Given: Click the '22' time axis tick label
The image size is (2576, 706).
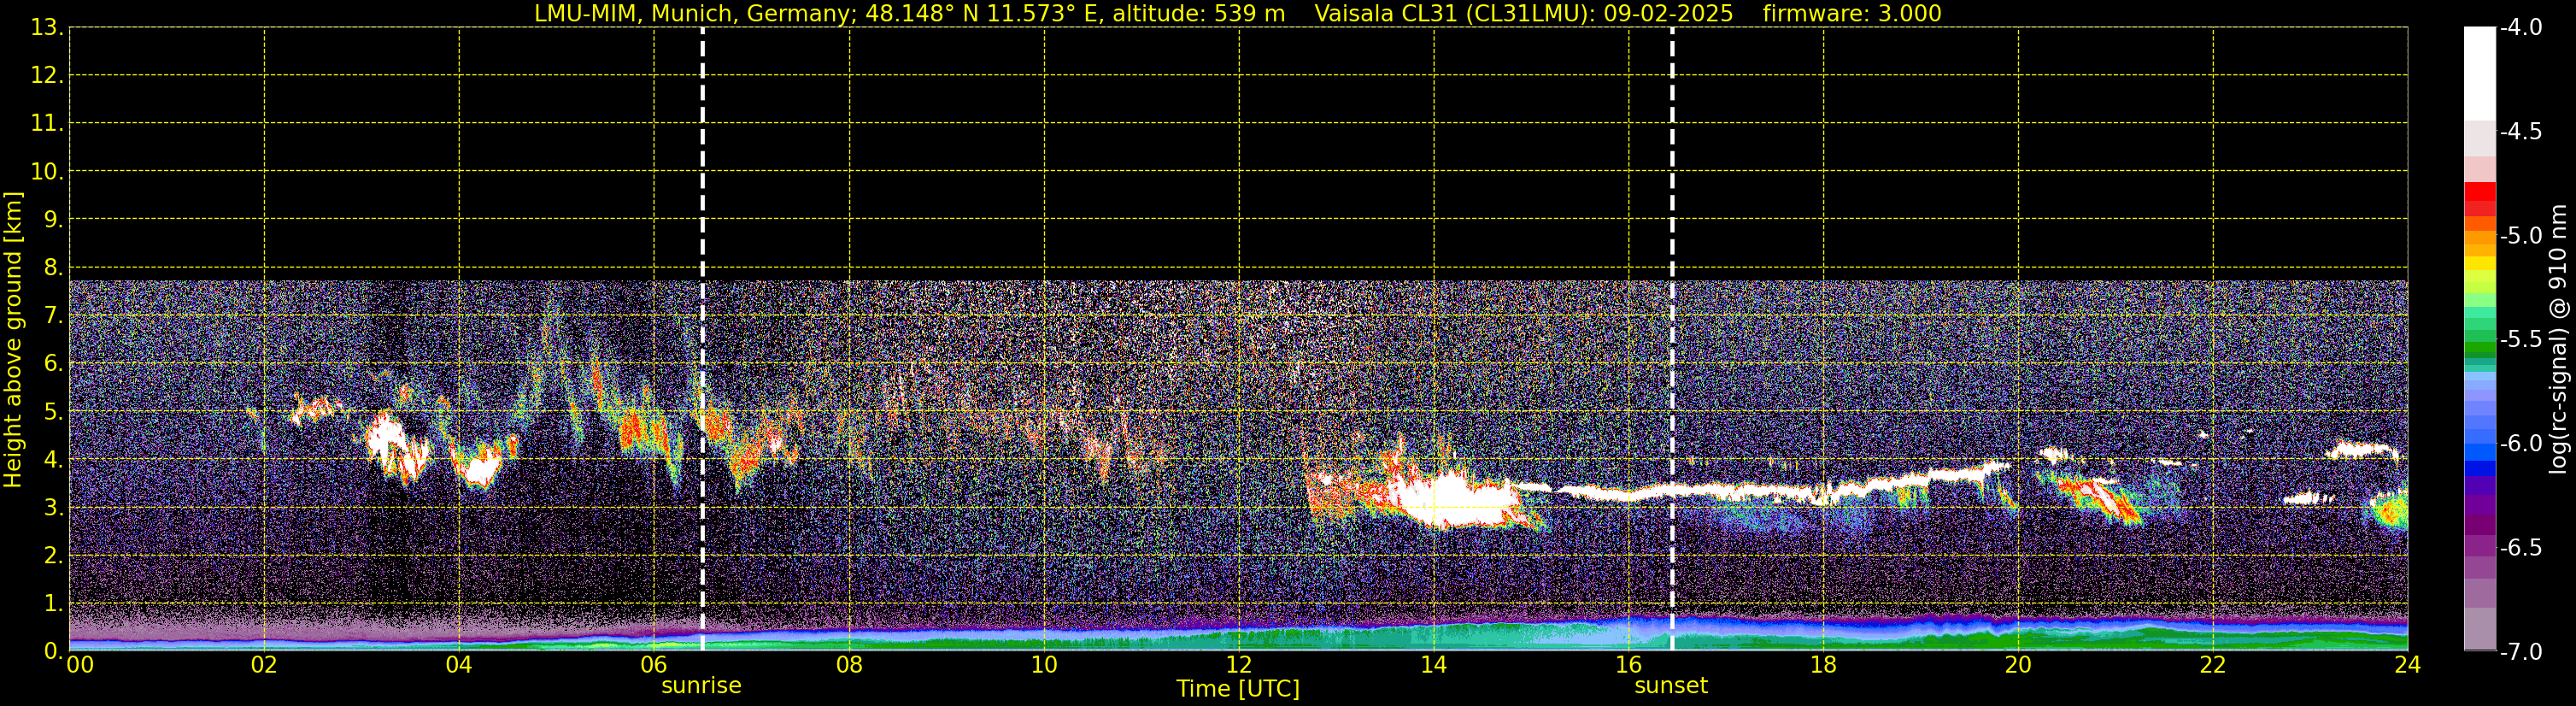Looking at the screenshot, I should coord(2213,665).
